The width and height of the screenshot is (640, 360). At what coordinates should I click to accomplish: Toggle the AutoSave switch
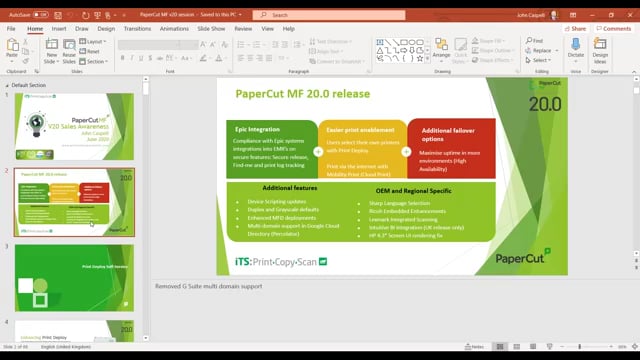[40, 15]
